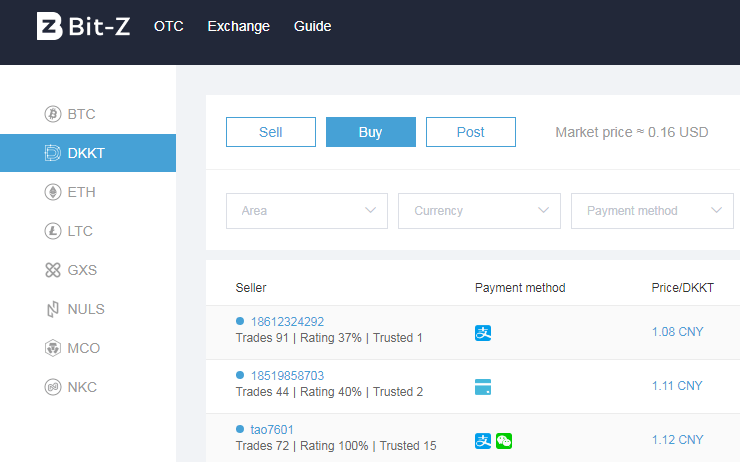Click bank card icon for seller 18519858703
This screenshot has height=462, width=740.
(483, 387)
